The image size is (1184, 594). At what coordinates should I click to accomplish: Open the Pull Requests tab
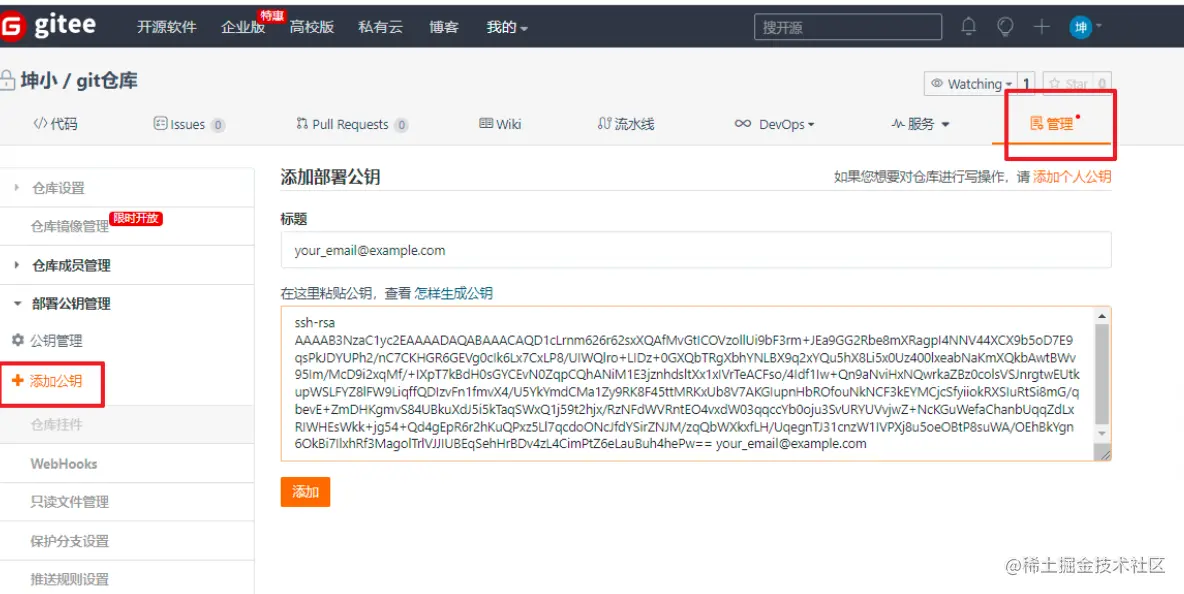click(352, 125)
